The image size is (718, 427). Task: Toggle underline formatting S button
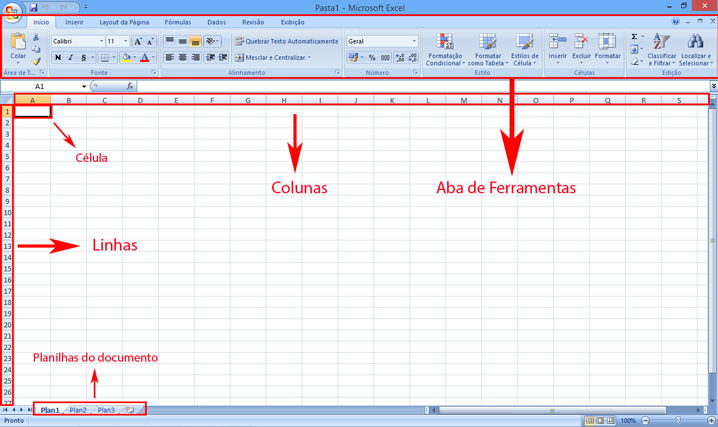[x=83, y=58]
